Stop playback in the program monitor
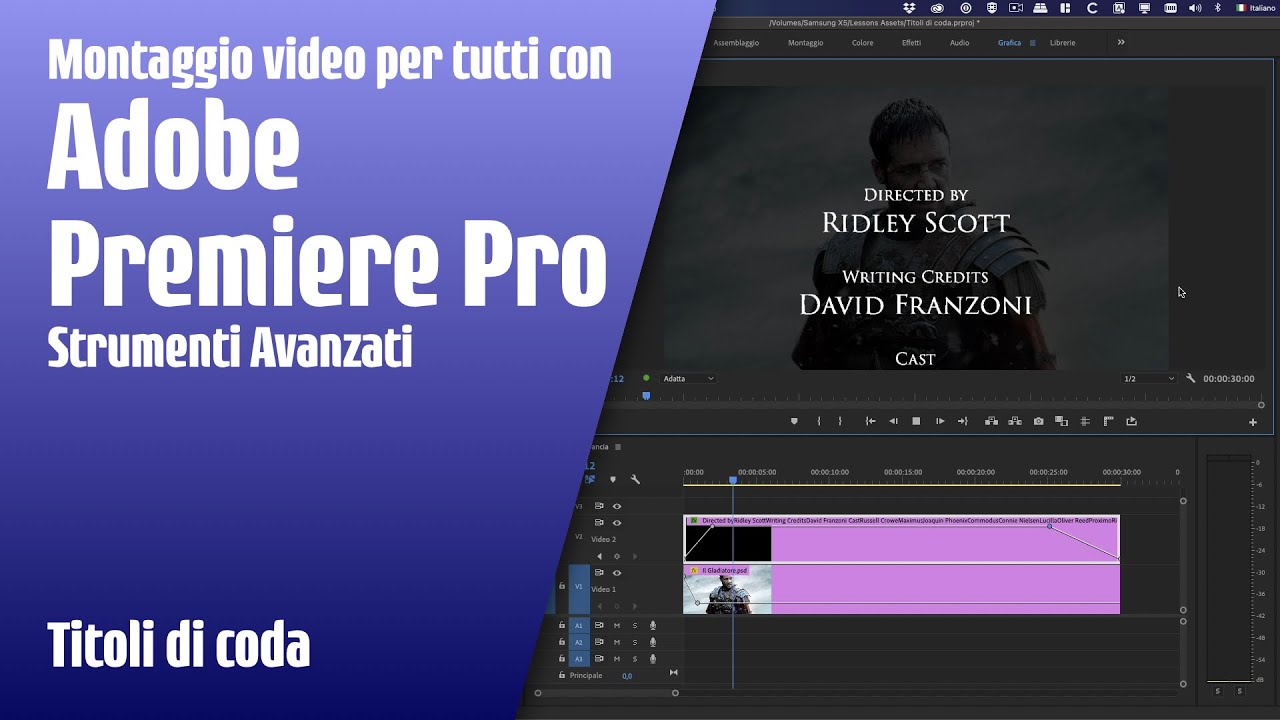Screen dimensions: 1280x720 [916, 421]
